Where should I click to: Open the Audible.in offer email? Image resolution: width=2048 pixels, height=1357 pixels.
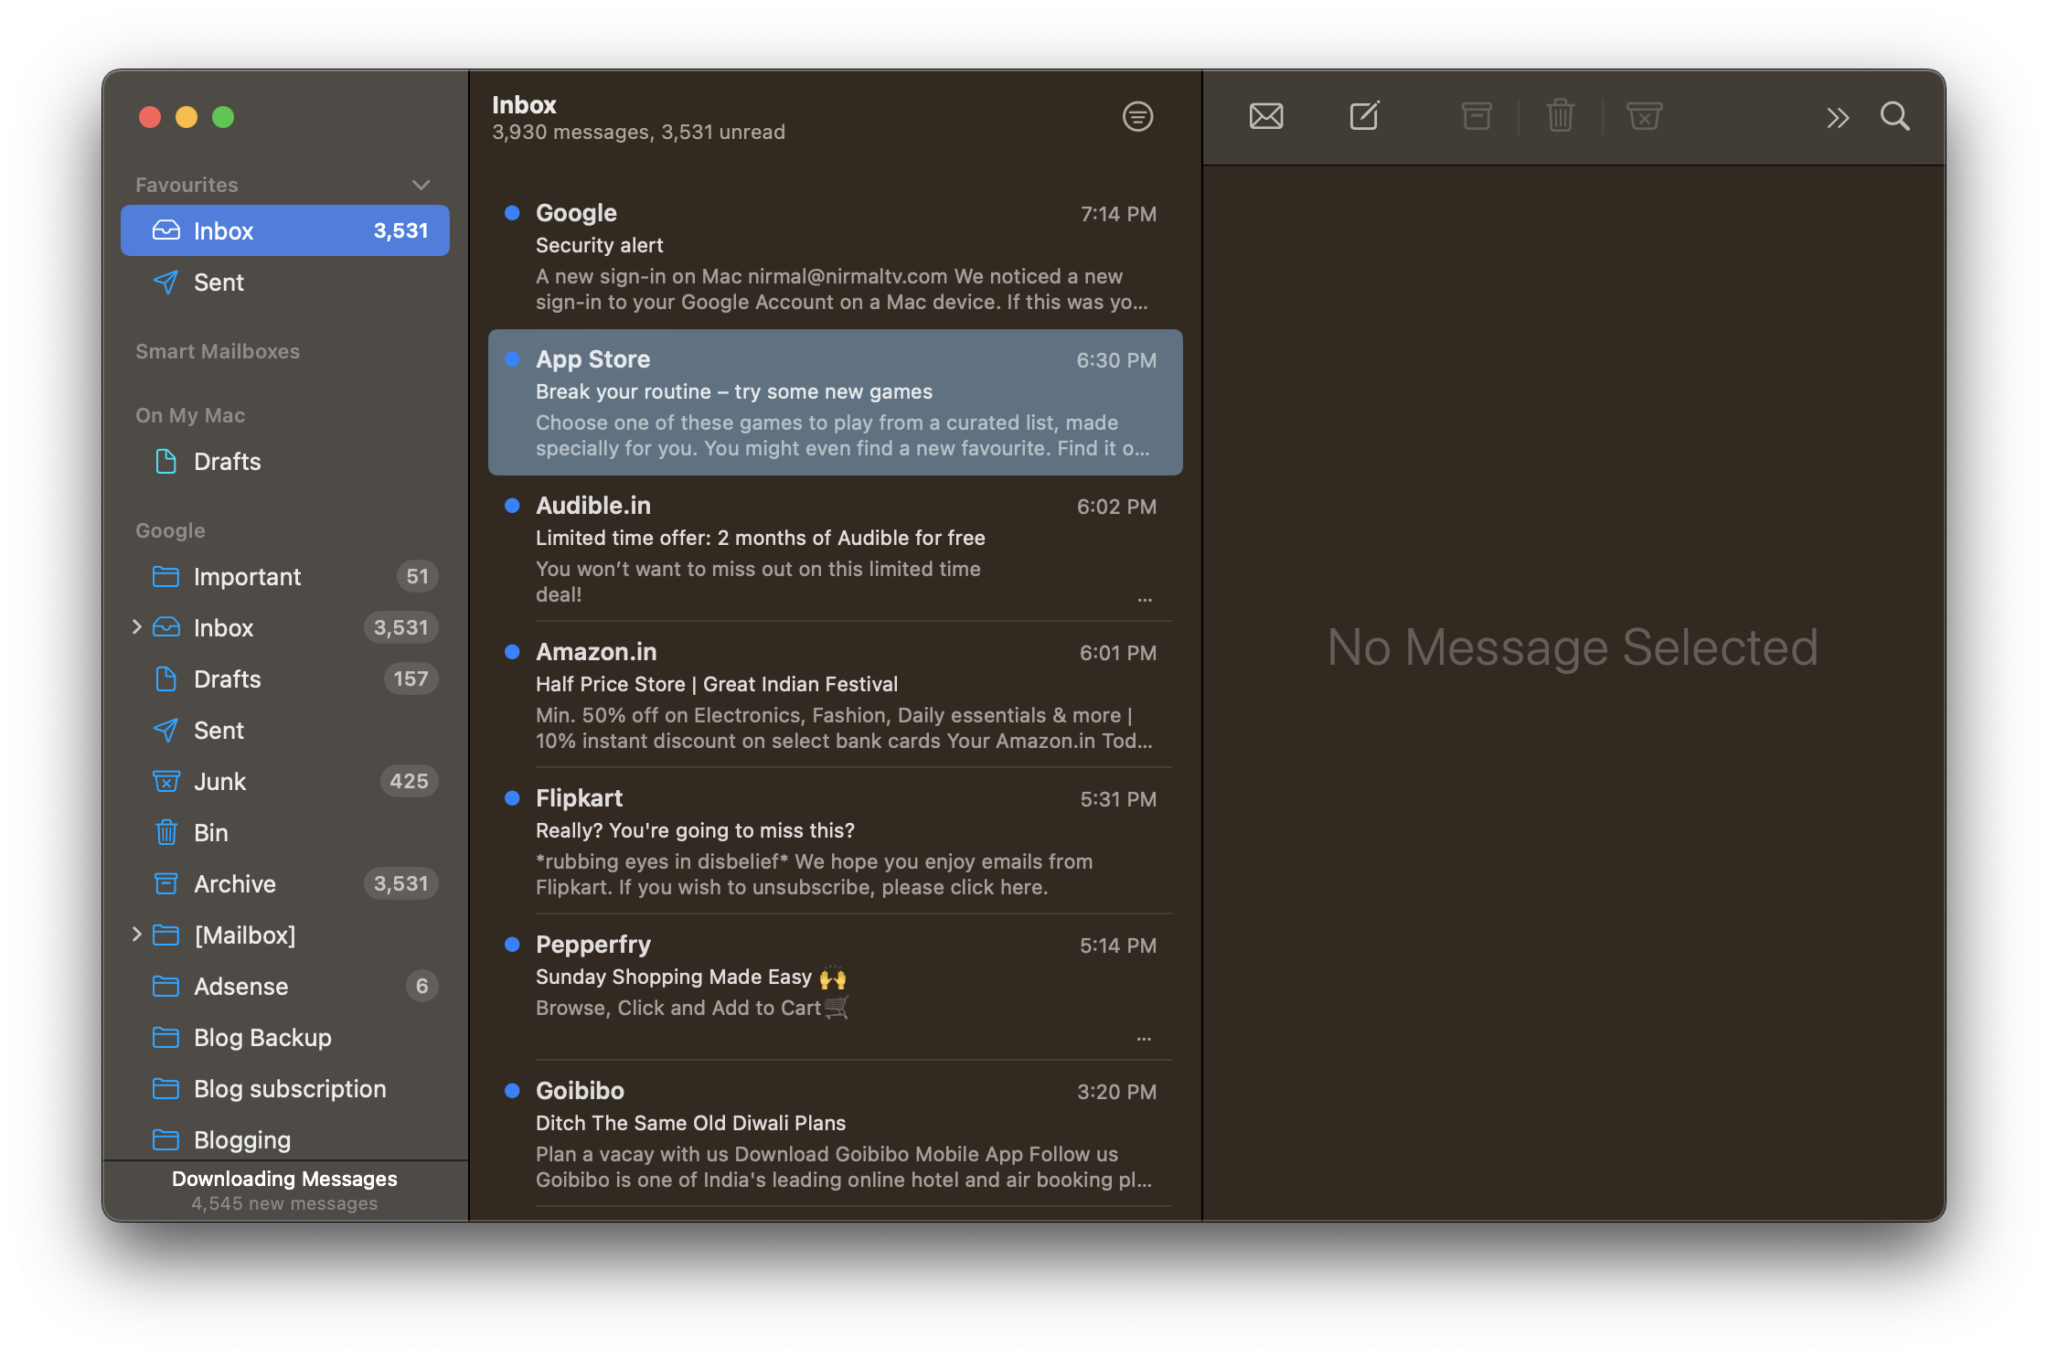coord(835,548)
